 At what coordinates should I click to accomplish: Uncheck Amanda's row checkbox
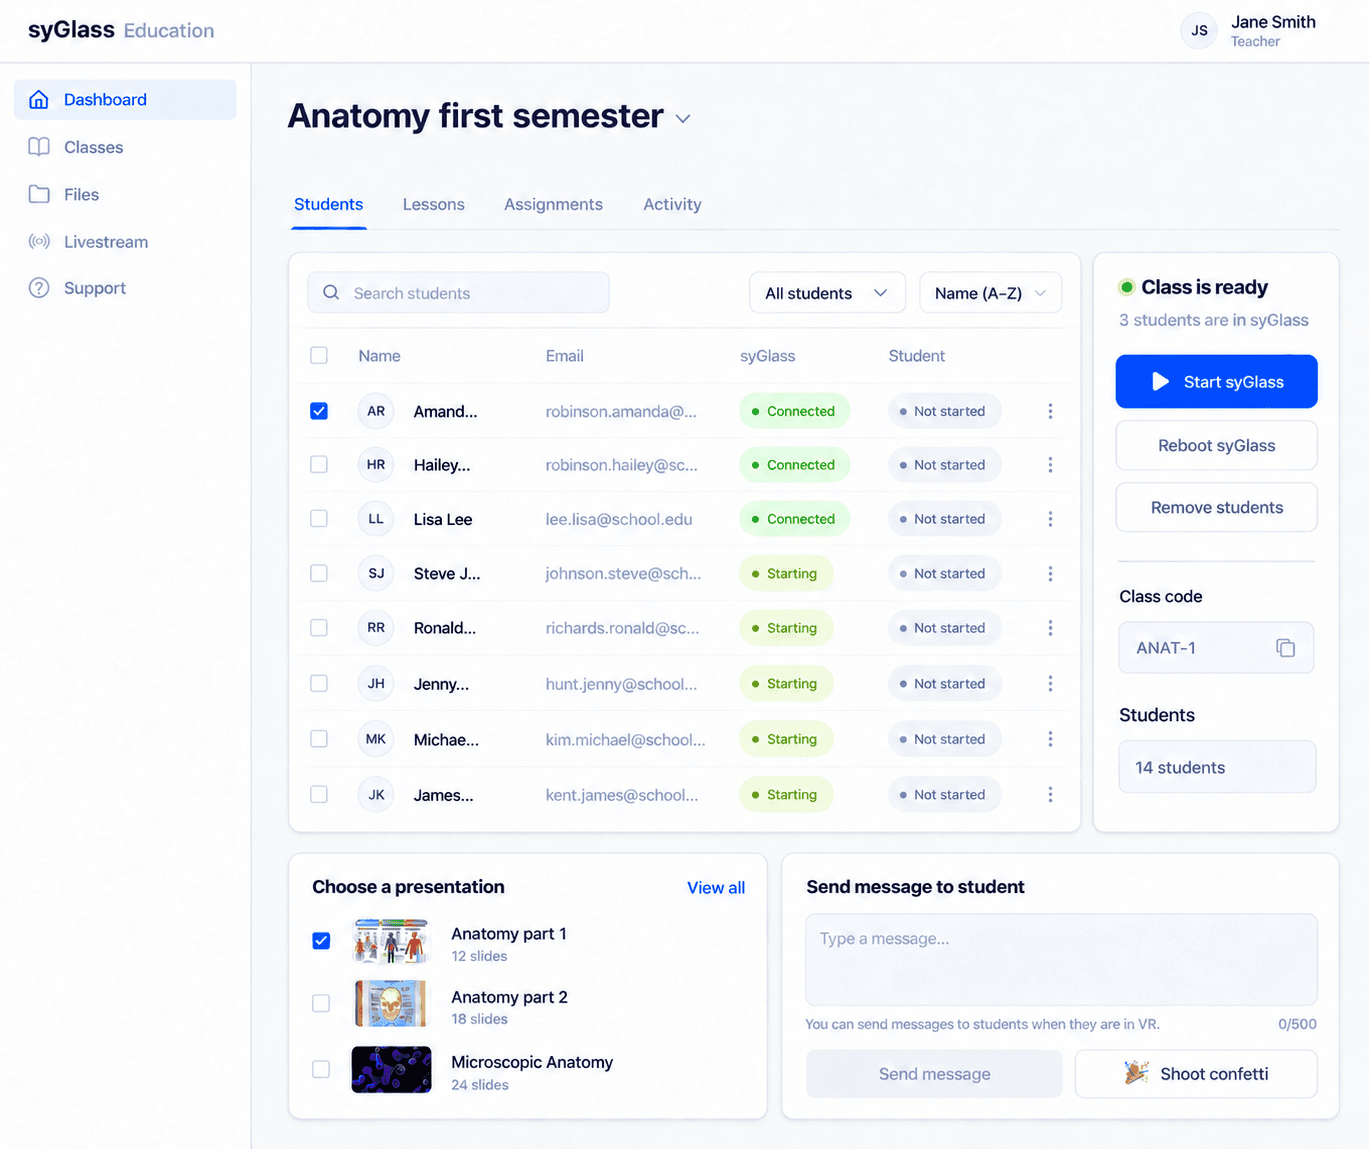pyautogui.click(x=319, y=411)
